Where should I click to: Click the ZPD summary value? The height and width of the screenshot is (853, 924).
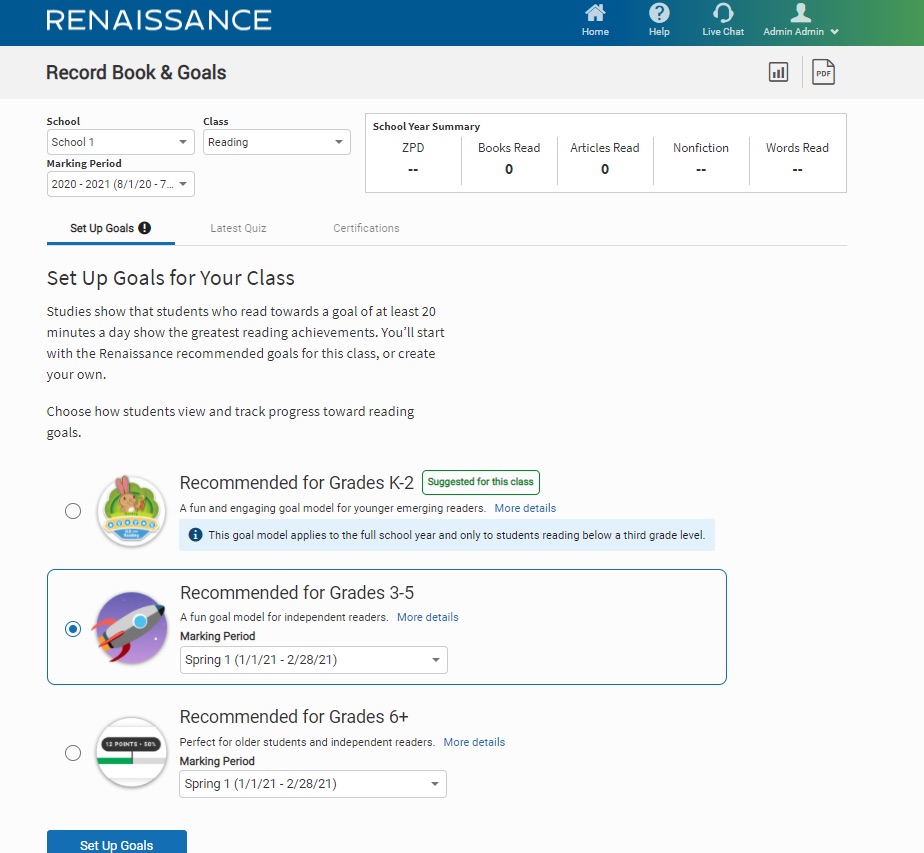click(x=413, y=170)
